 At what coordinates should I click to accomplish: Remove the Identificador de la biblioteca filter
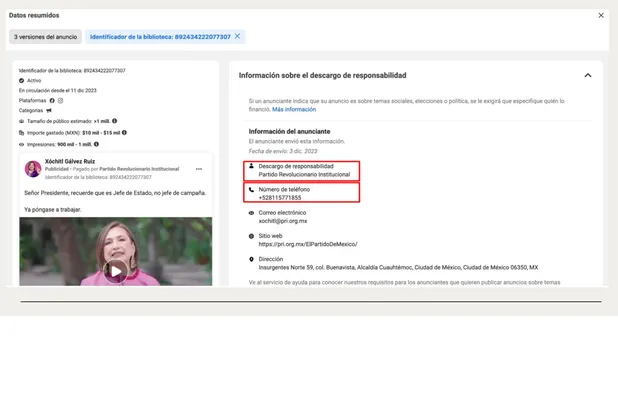click(237, 36)
